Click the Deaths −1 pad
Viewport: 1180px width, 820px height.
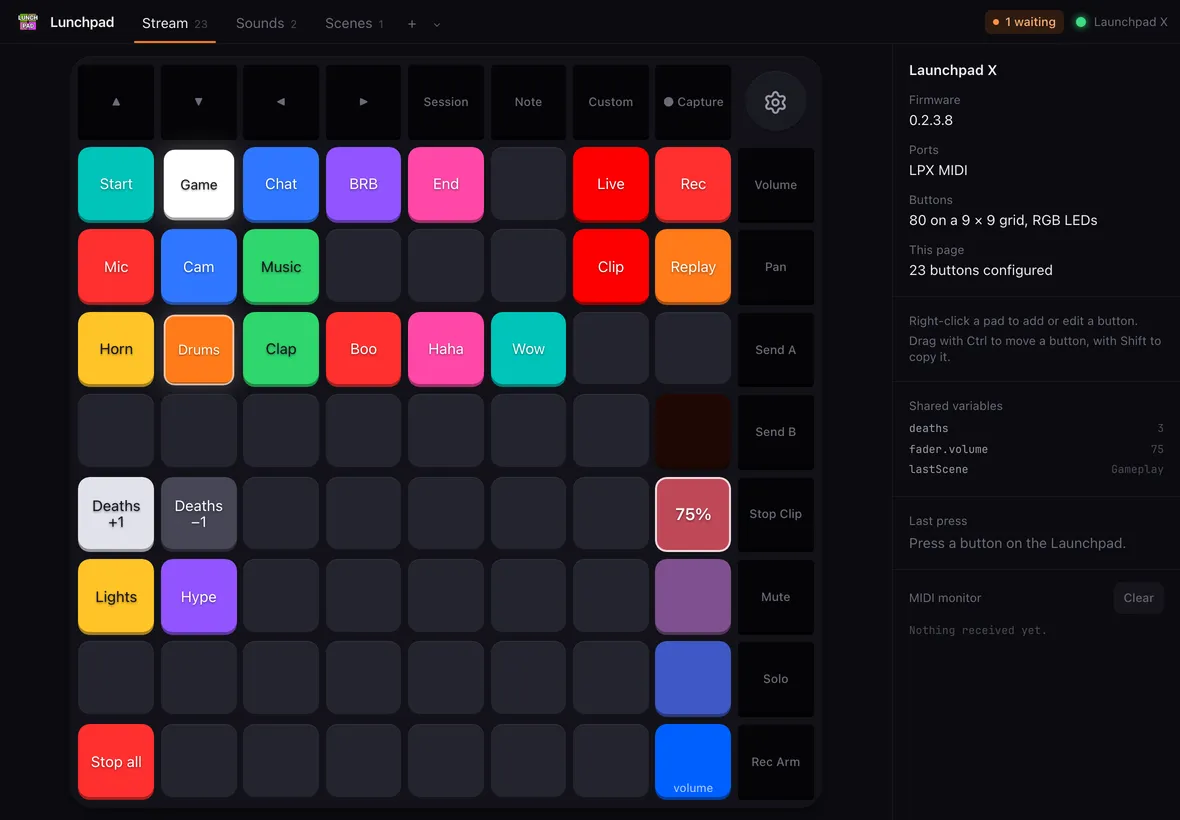[x=199, y=514]
